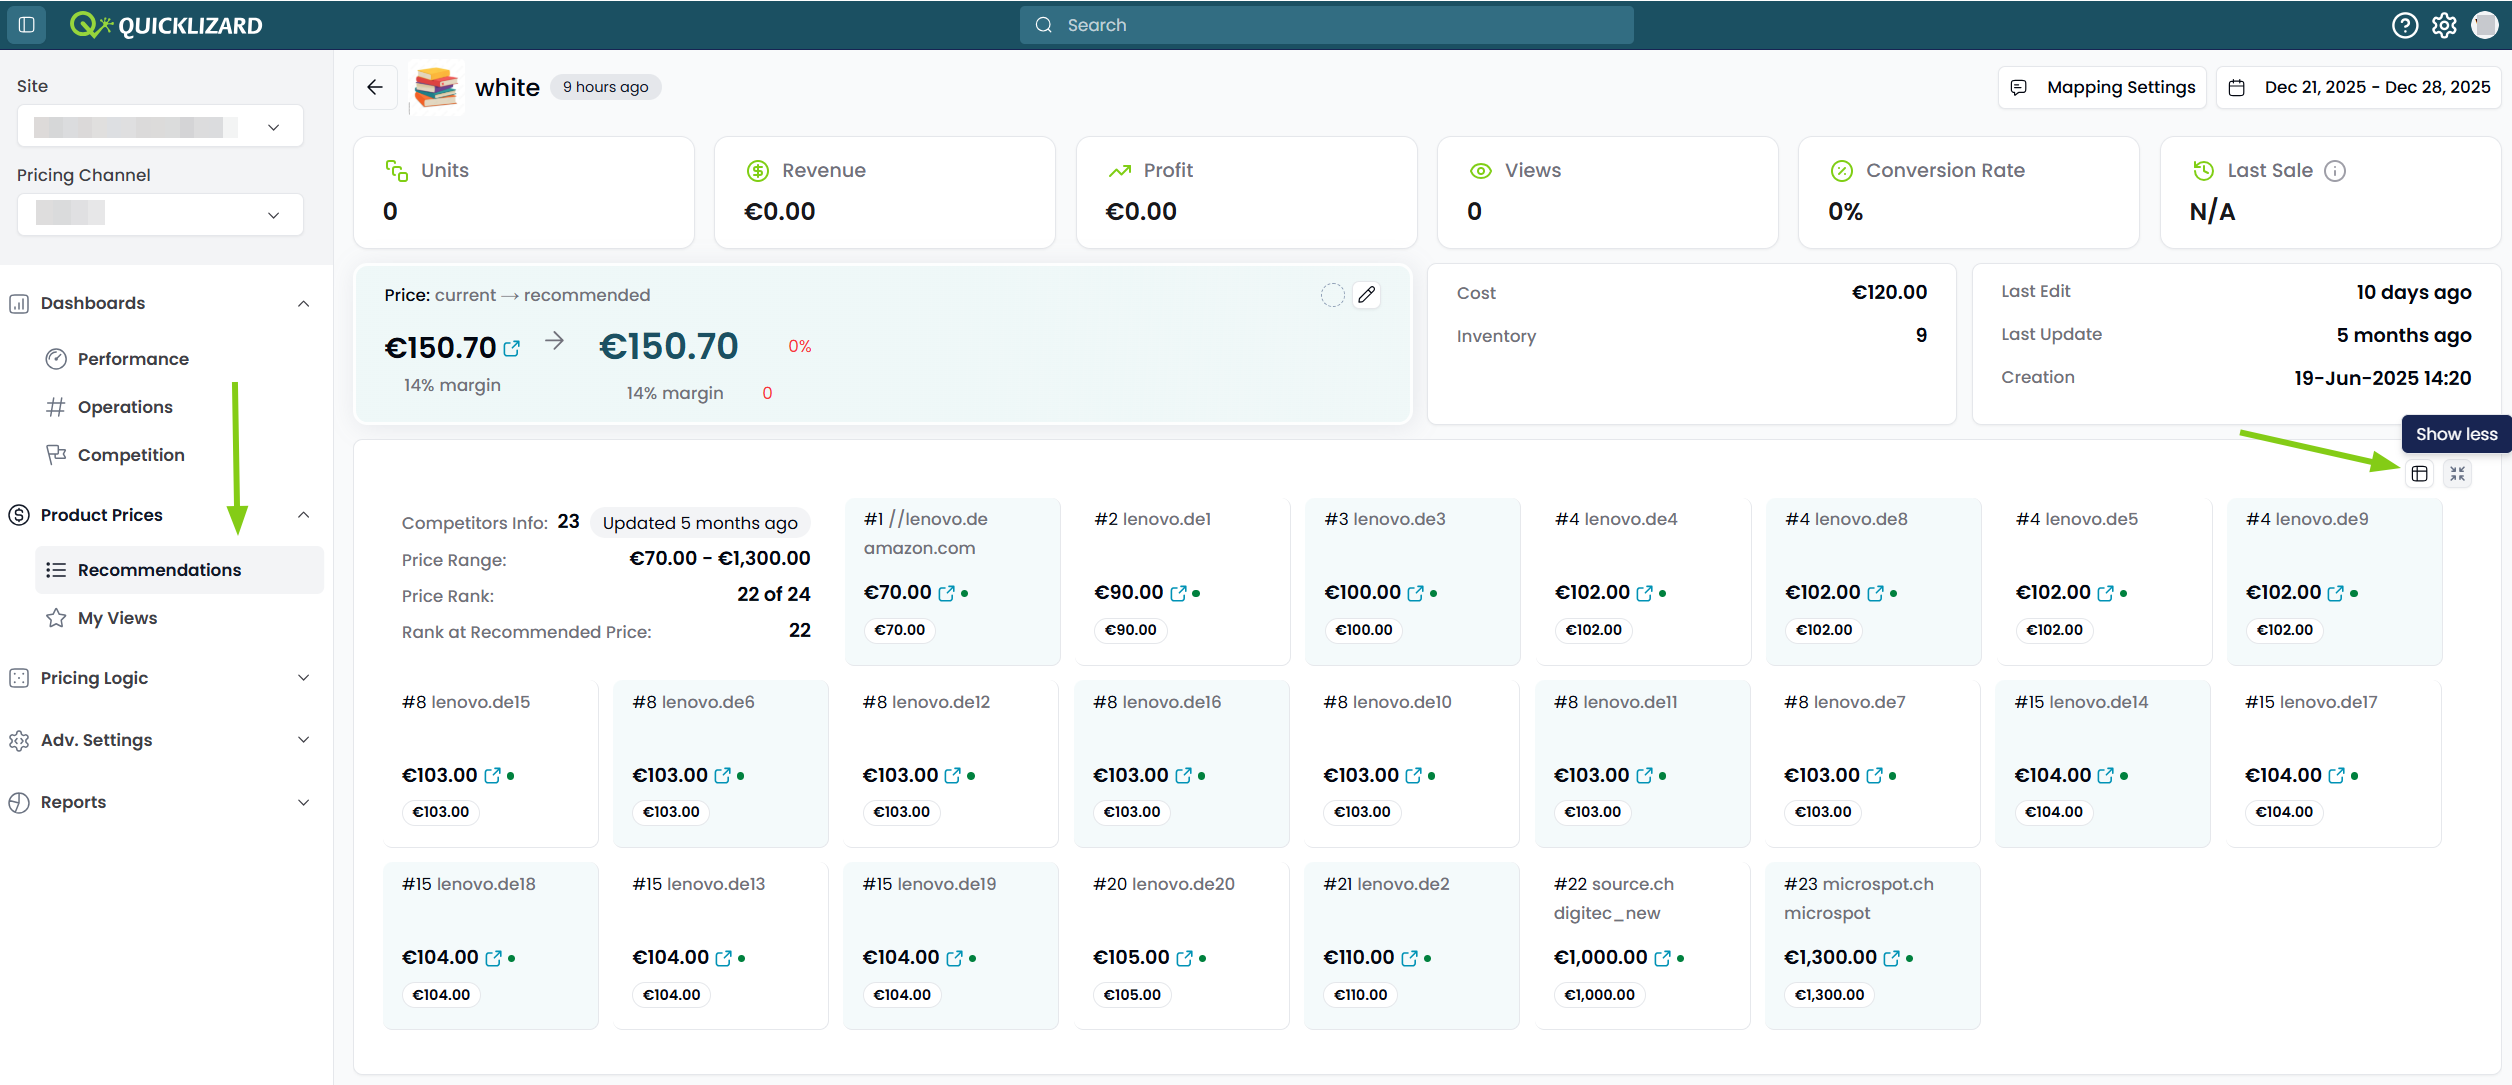Open the settings gear icon
This screenshot has height=1085, width=2512.
pos(2444,25)
